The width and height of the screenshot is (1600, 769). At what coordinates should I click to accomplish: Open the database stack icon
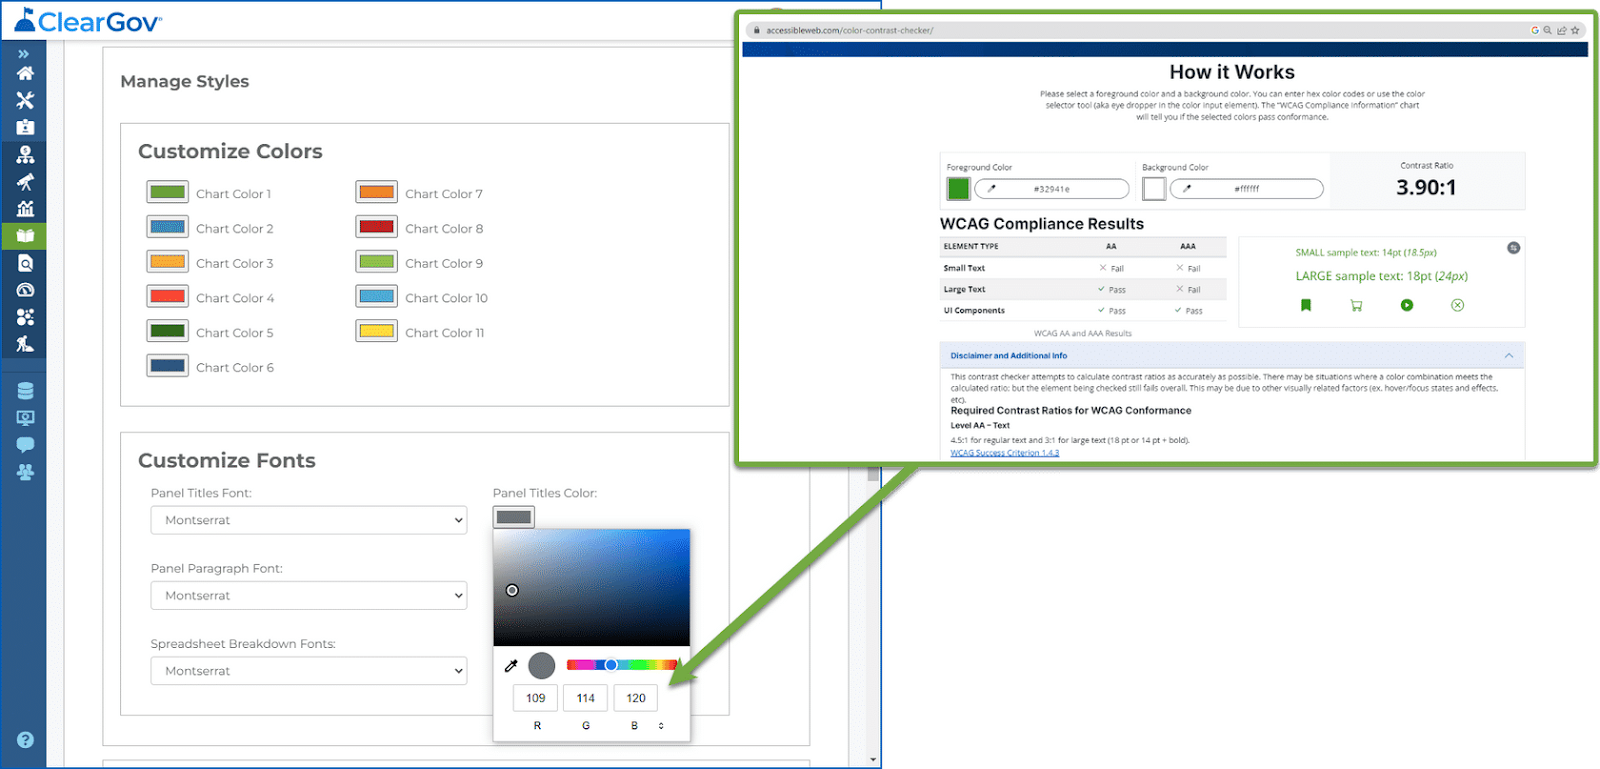pos(25,390)
